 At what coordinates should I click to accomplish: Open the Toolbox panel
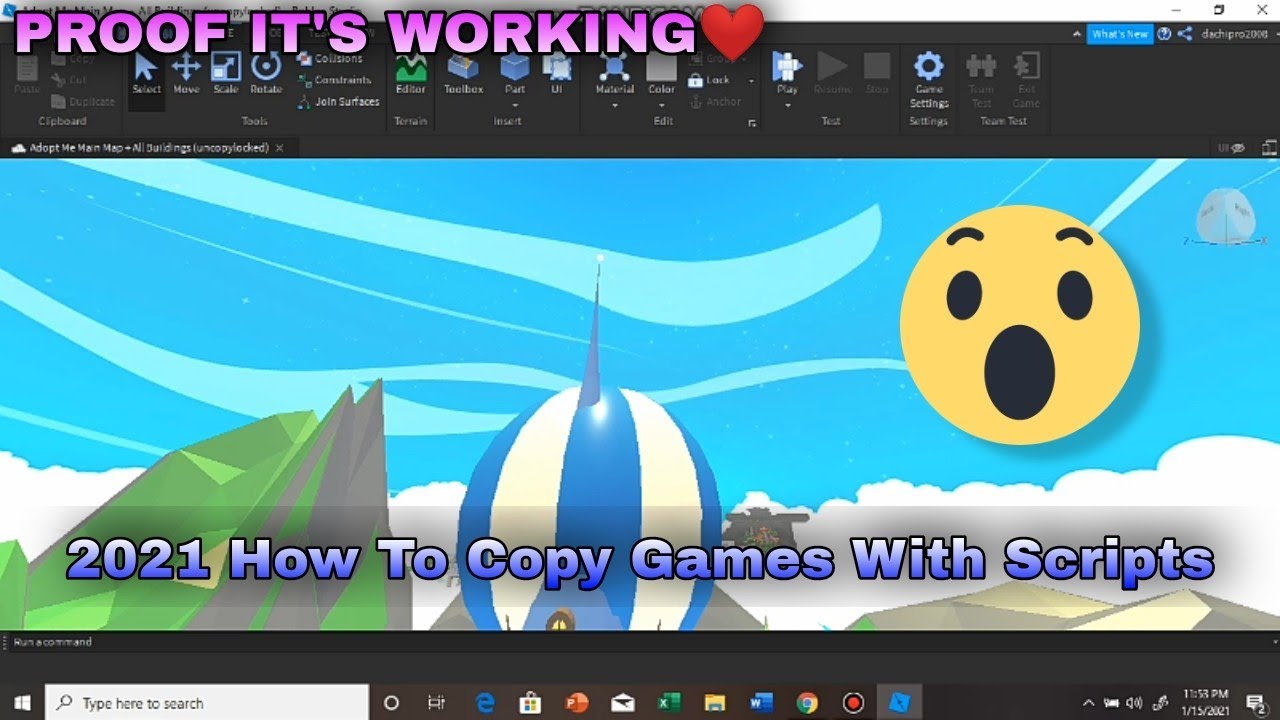click(x=463, y=73)
